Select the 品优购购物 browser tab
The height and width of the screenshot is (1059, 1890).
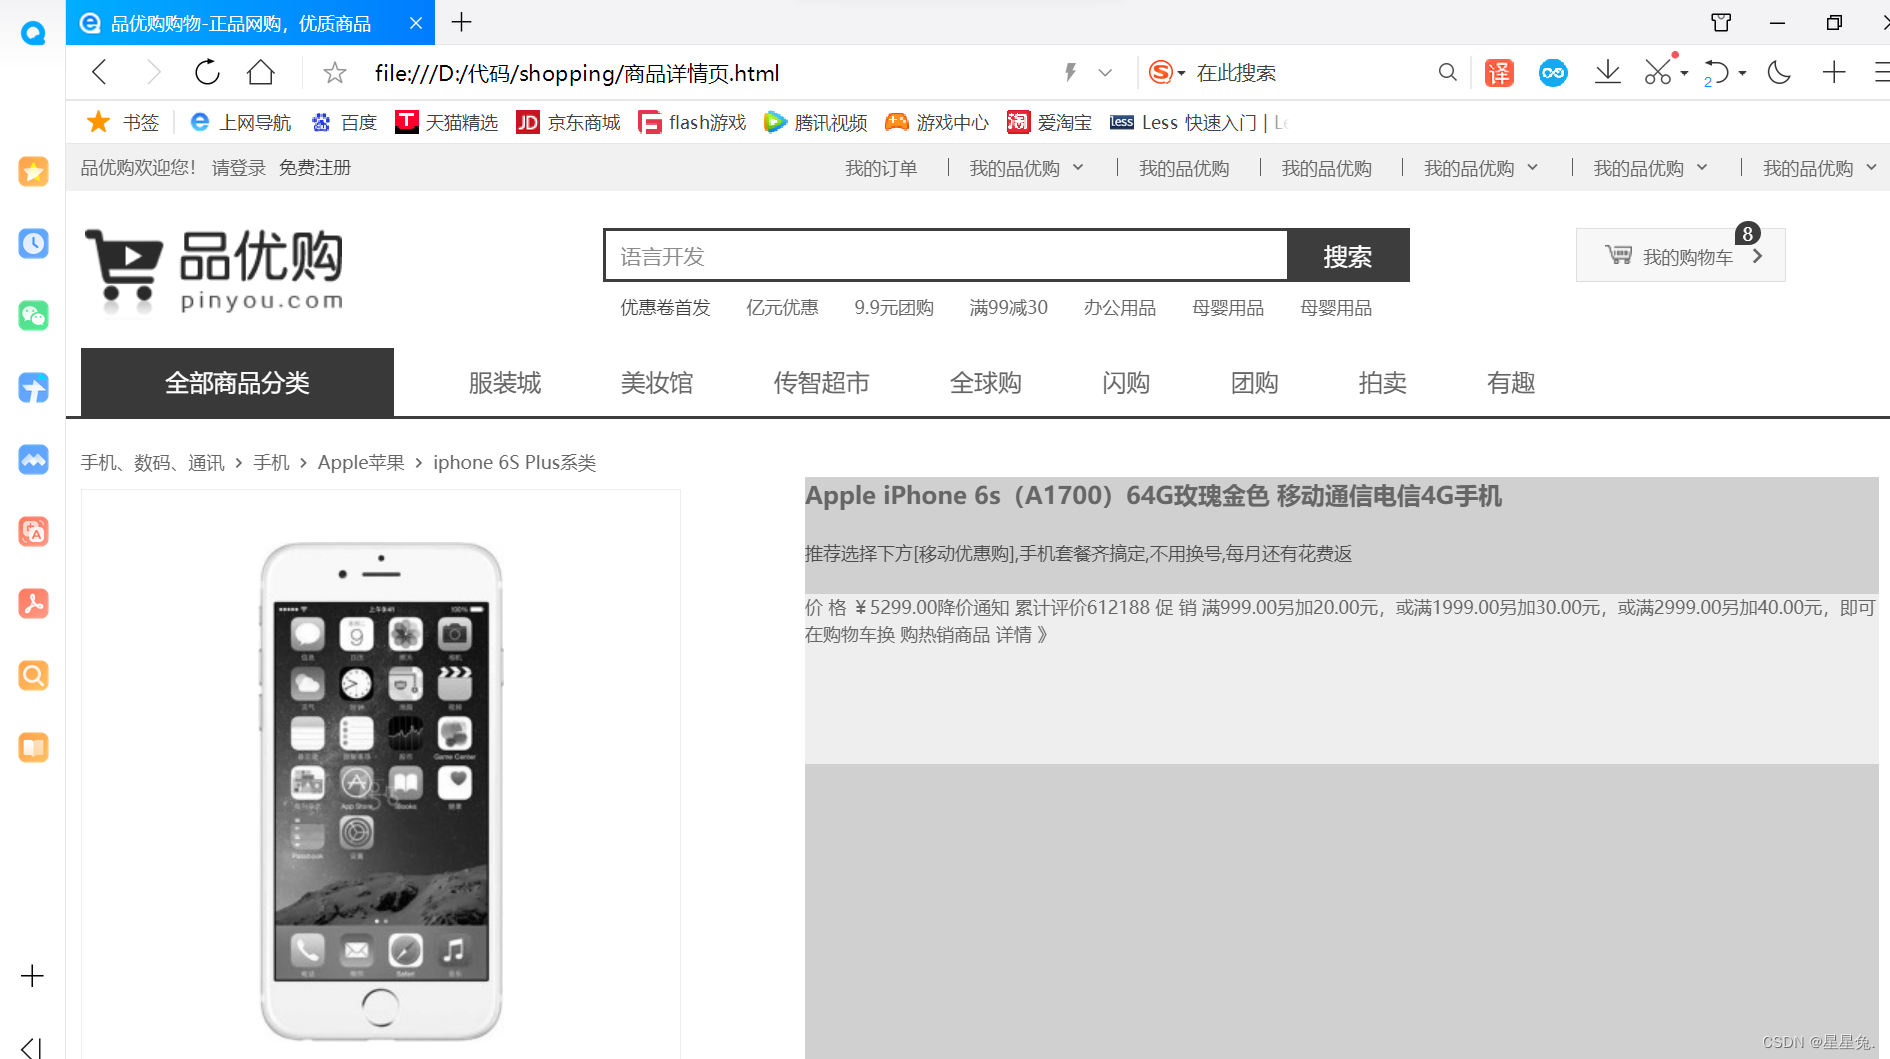(x=250, y=23)
